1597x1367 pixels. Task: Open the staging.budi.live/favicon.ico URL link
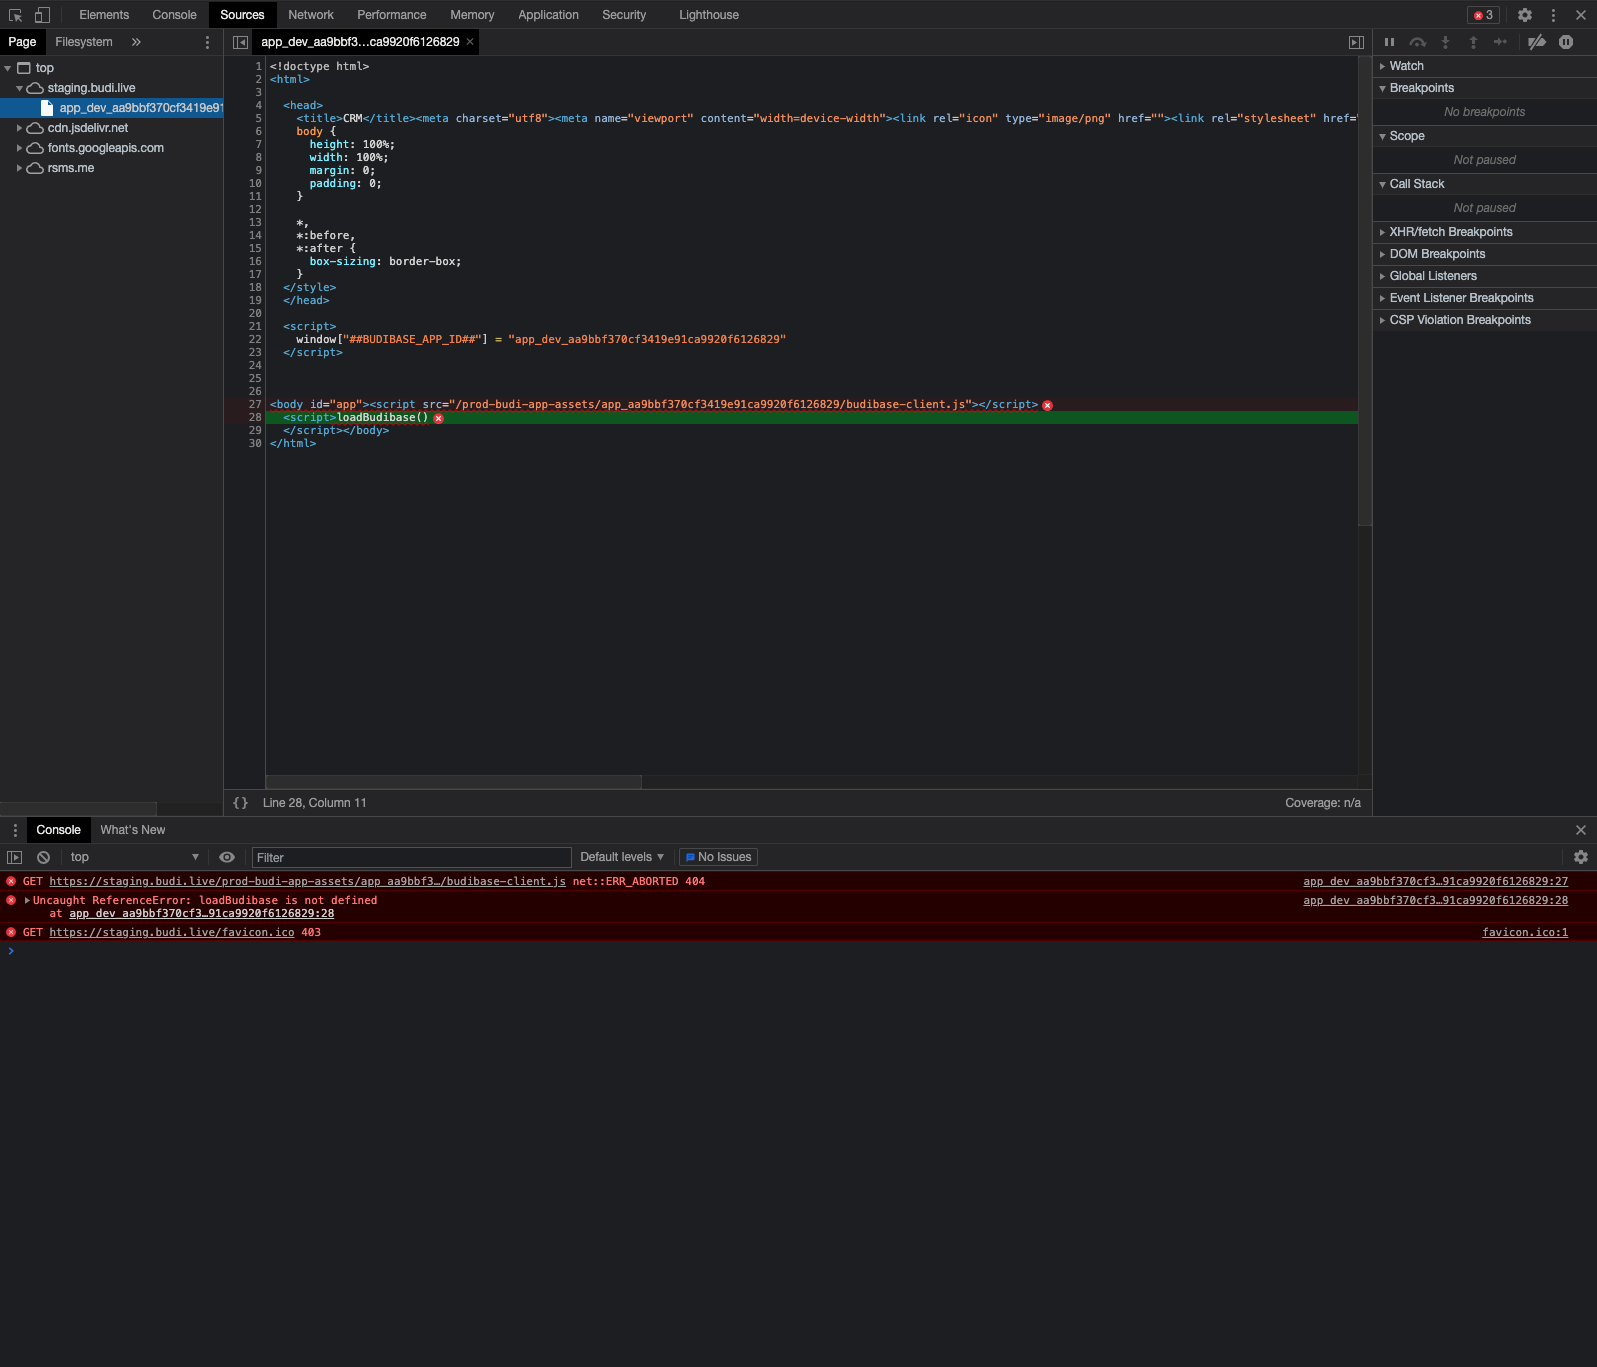[x=172, y=932]
